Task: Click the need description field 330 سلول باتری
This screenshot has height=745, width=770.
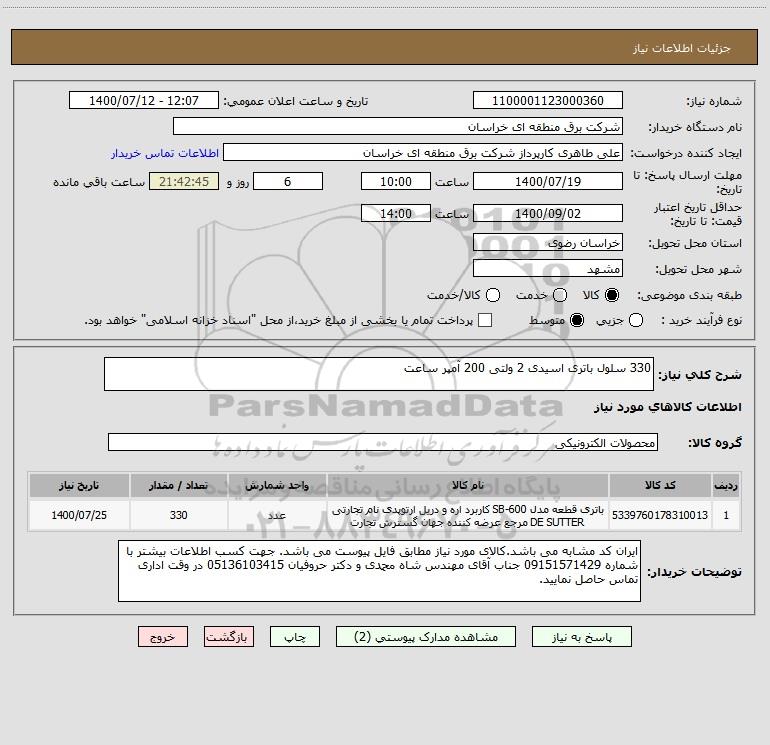Action: [379, 374]
